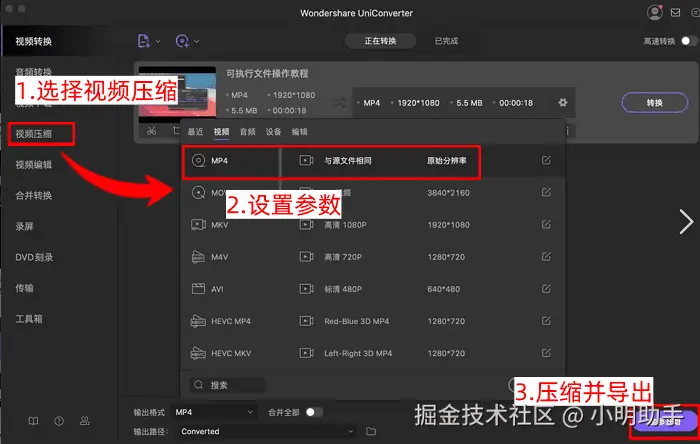Switch to the 音频 format tab
700x444 pixels.
(247, 132)
